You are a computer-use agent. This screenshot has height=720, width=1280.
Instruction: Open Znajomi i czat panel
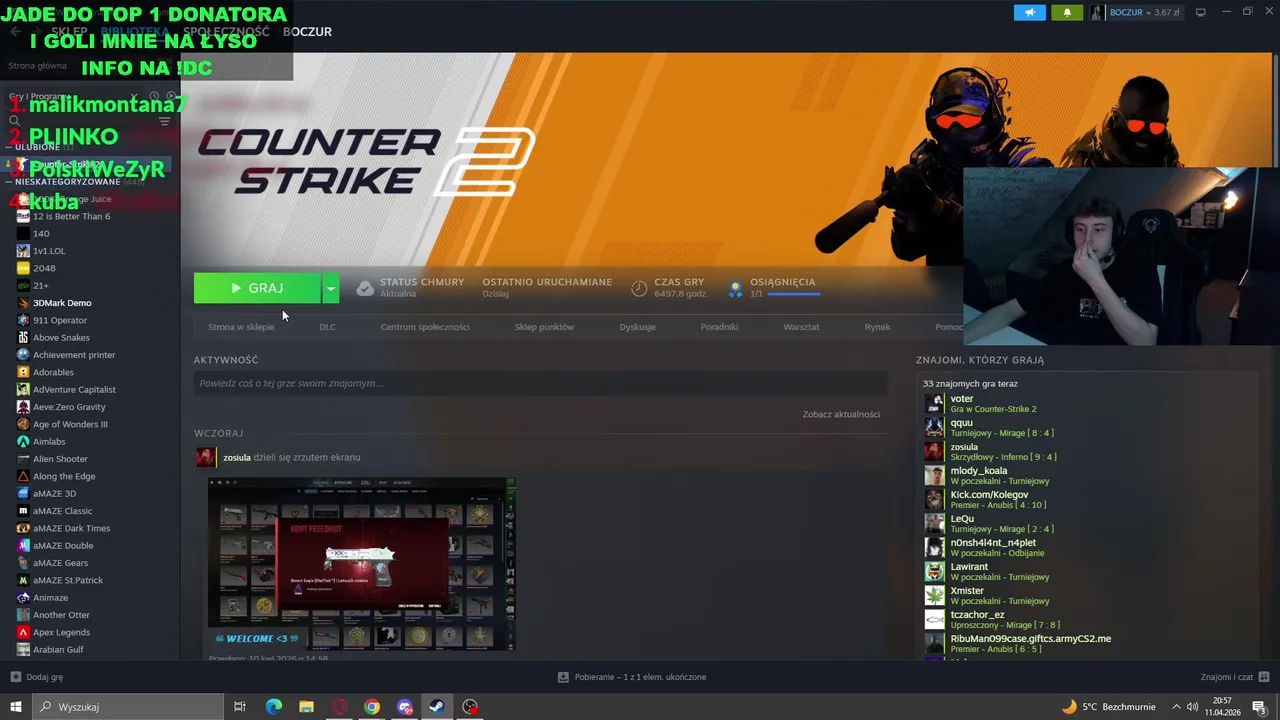pyautogui.click(x=1235, y=677)
